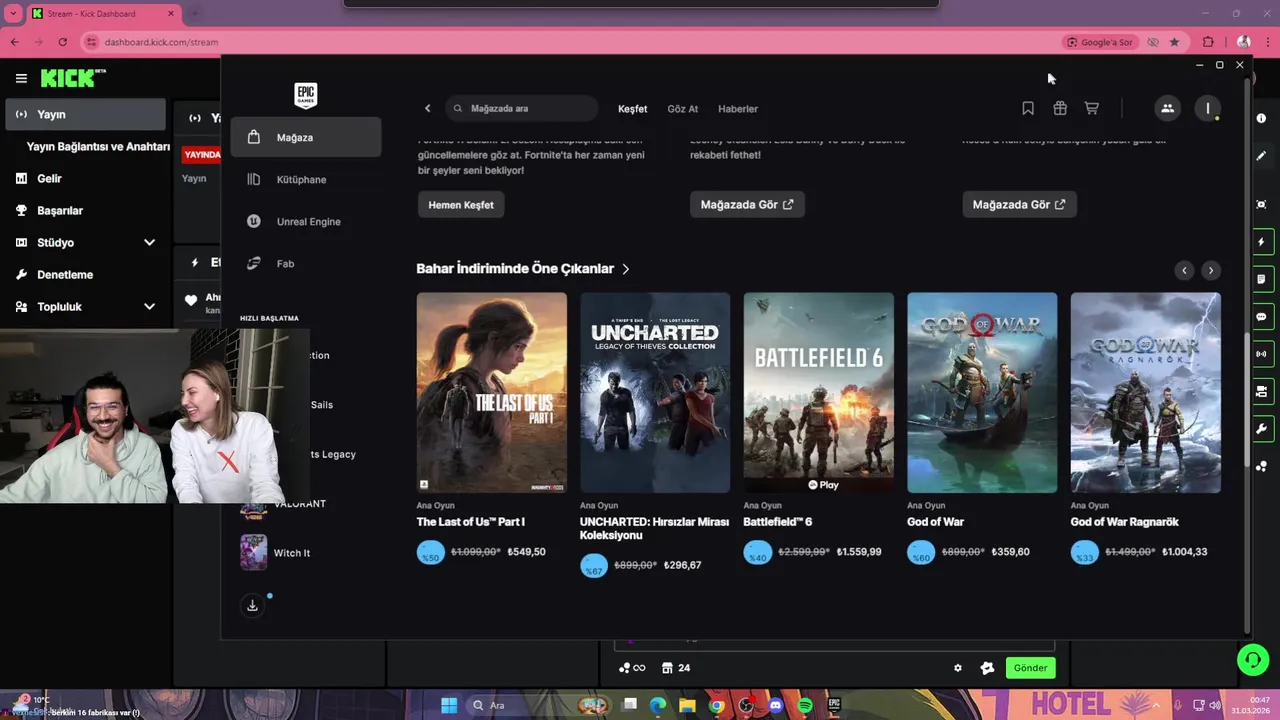The height and width of the screenshot is (720, 1280).
Task: Click Kick pencil edit icon
Action: (1261, 156)
